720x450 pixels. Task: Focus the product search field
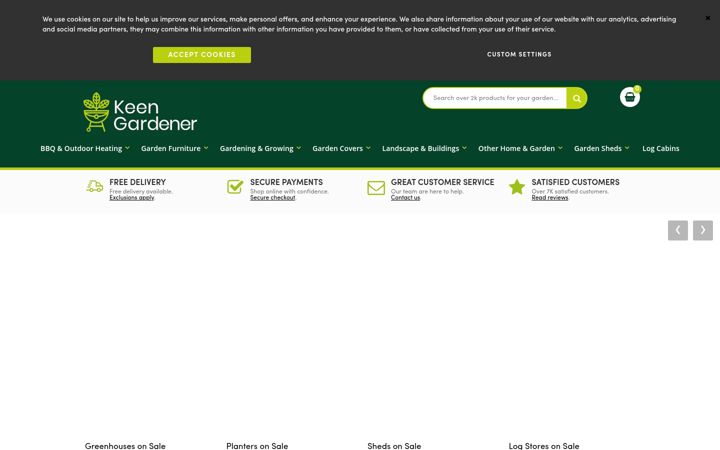click(495, 98)
